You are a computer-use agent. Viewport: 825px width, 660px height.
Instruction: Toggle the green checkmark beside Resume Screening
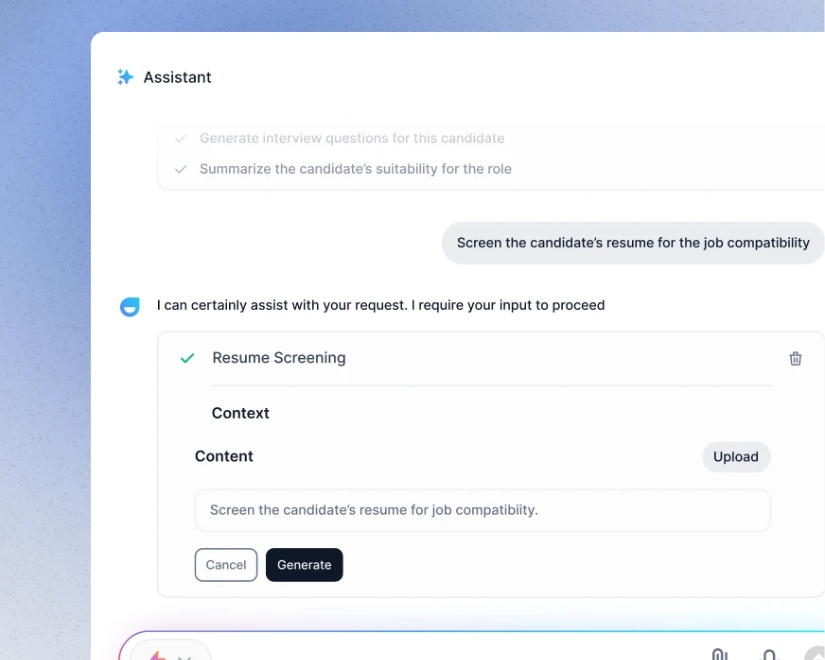[x=187, y=358]
